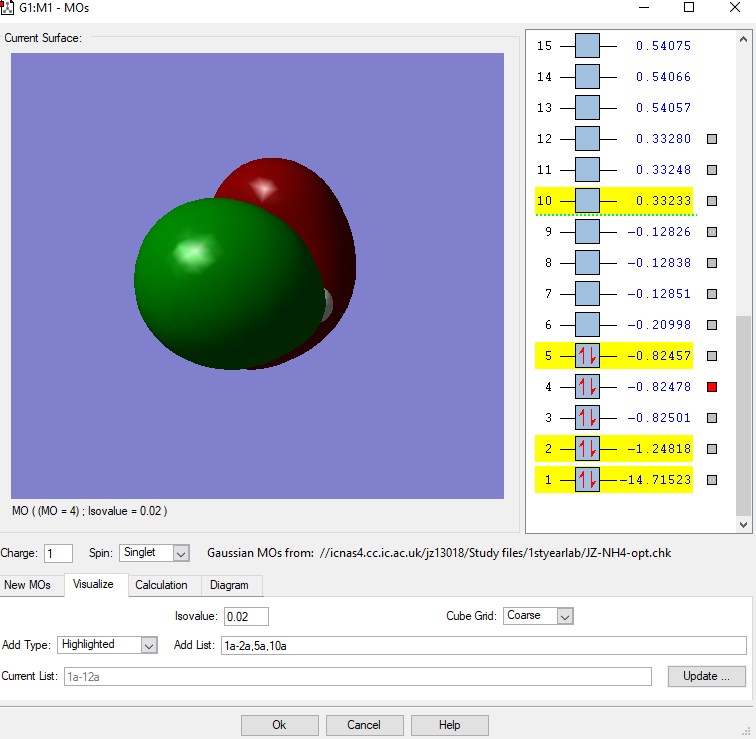756x739 pixels.
Task: Select the orbital box for MO 13
Action: point(587,108)
